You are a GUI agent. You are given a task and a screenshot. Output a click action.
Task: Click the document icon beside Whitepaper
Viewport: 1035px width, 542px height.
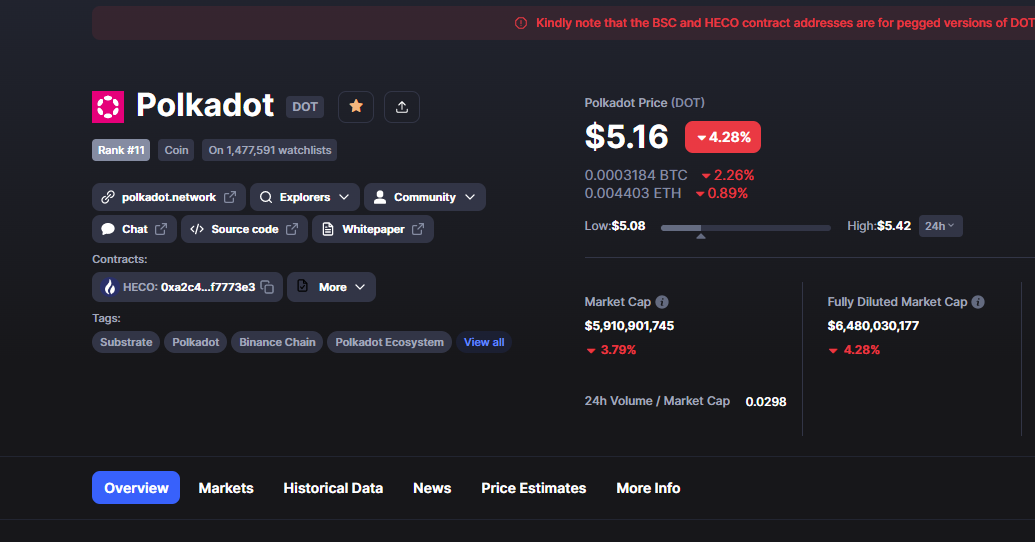pyautogui.click(x=327, y=229)
